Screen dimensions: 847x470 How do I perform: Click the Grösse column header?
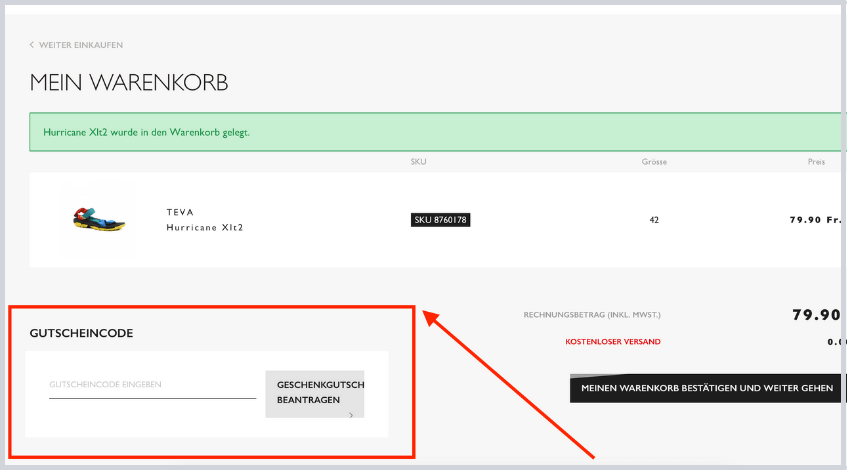pos(654,161)
